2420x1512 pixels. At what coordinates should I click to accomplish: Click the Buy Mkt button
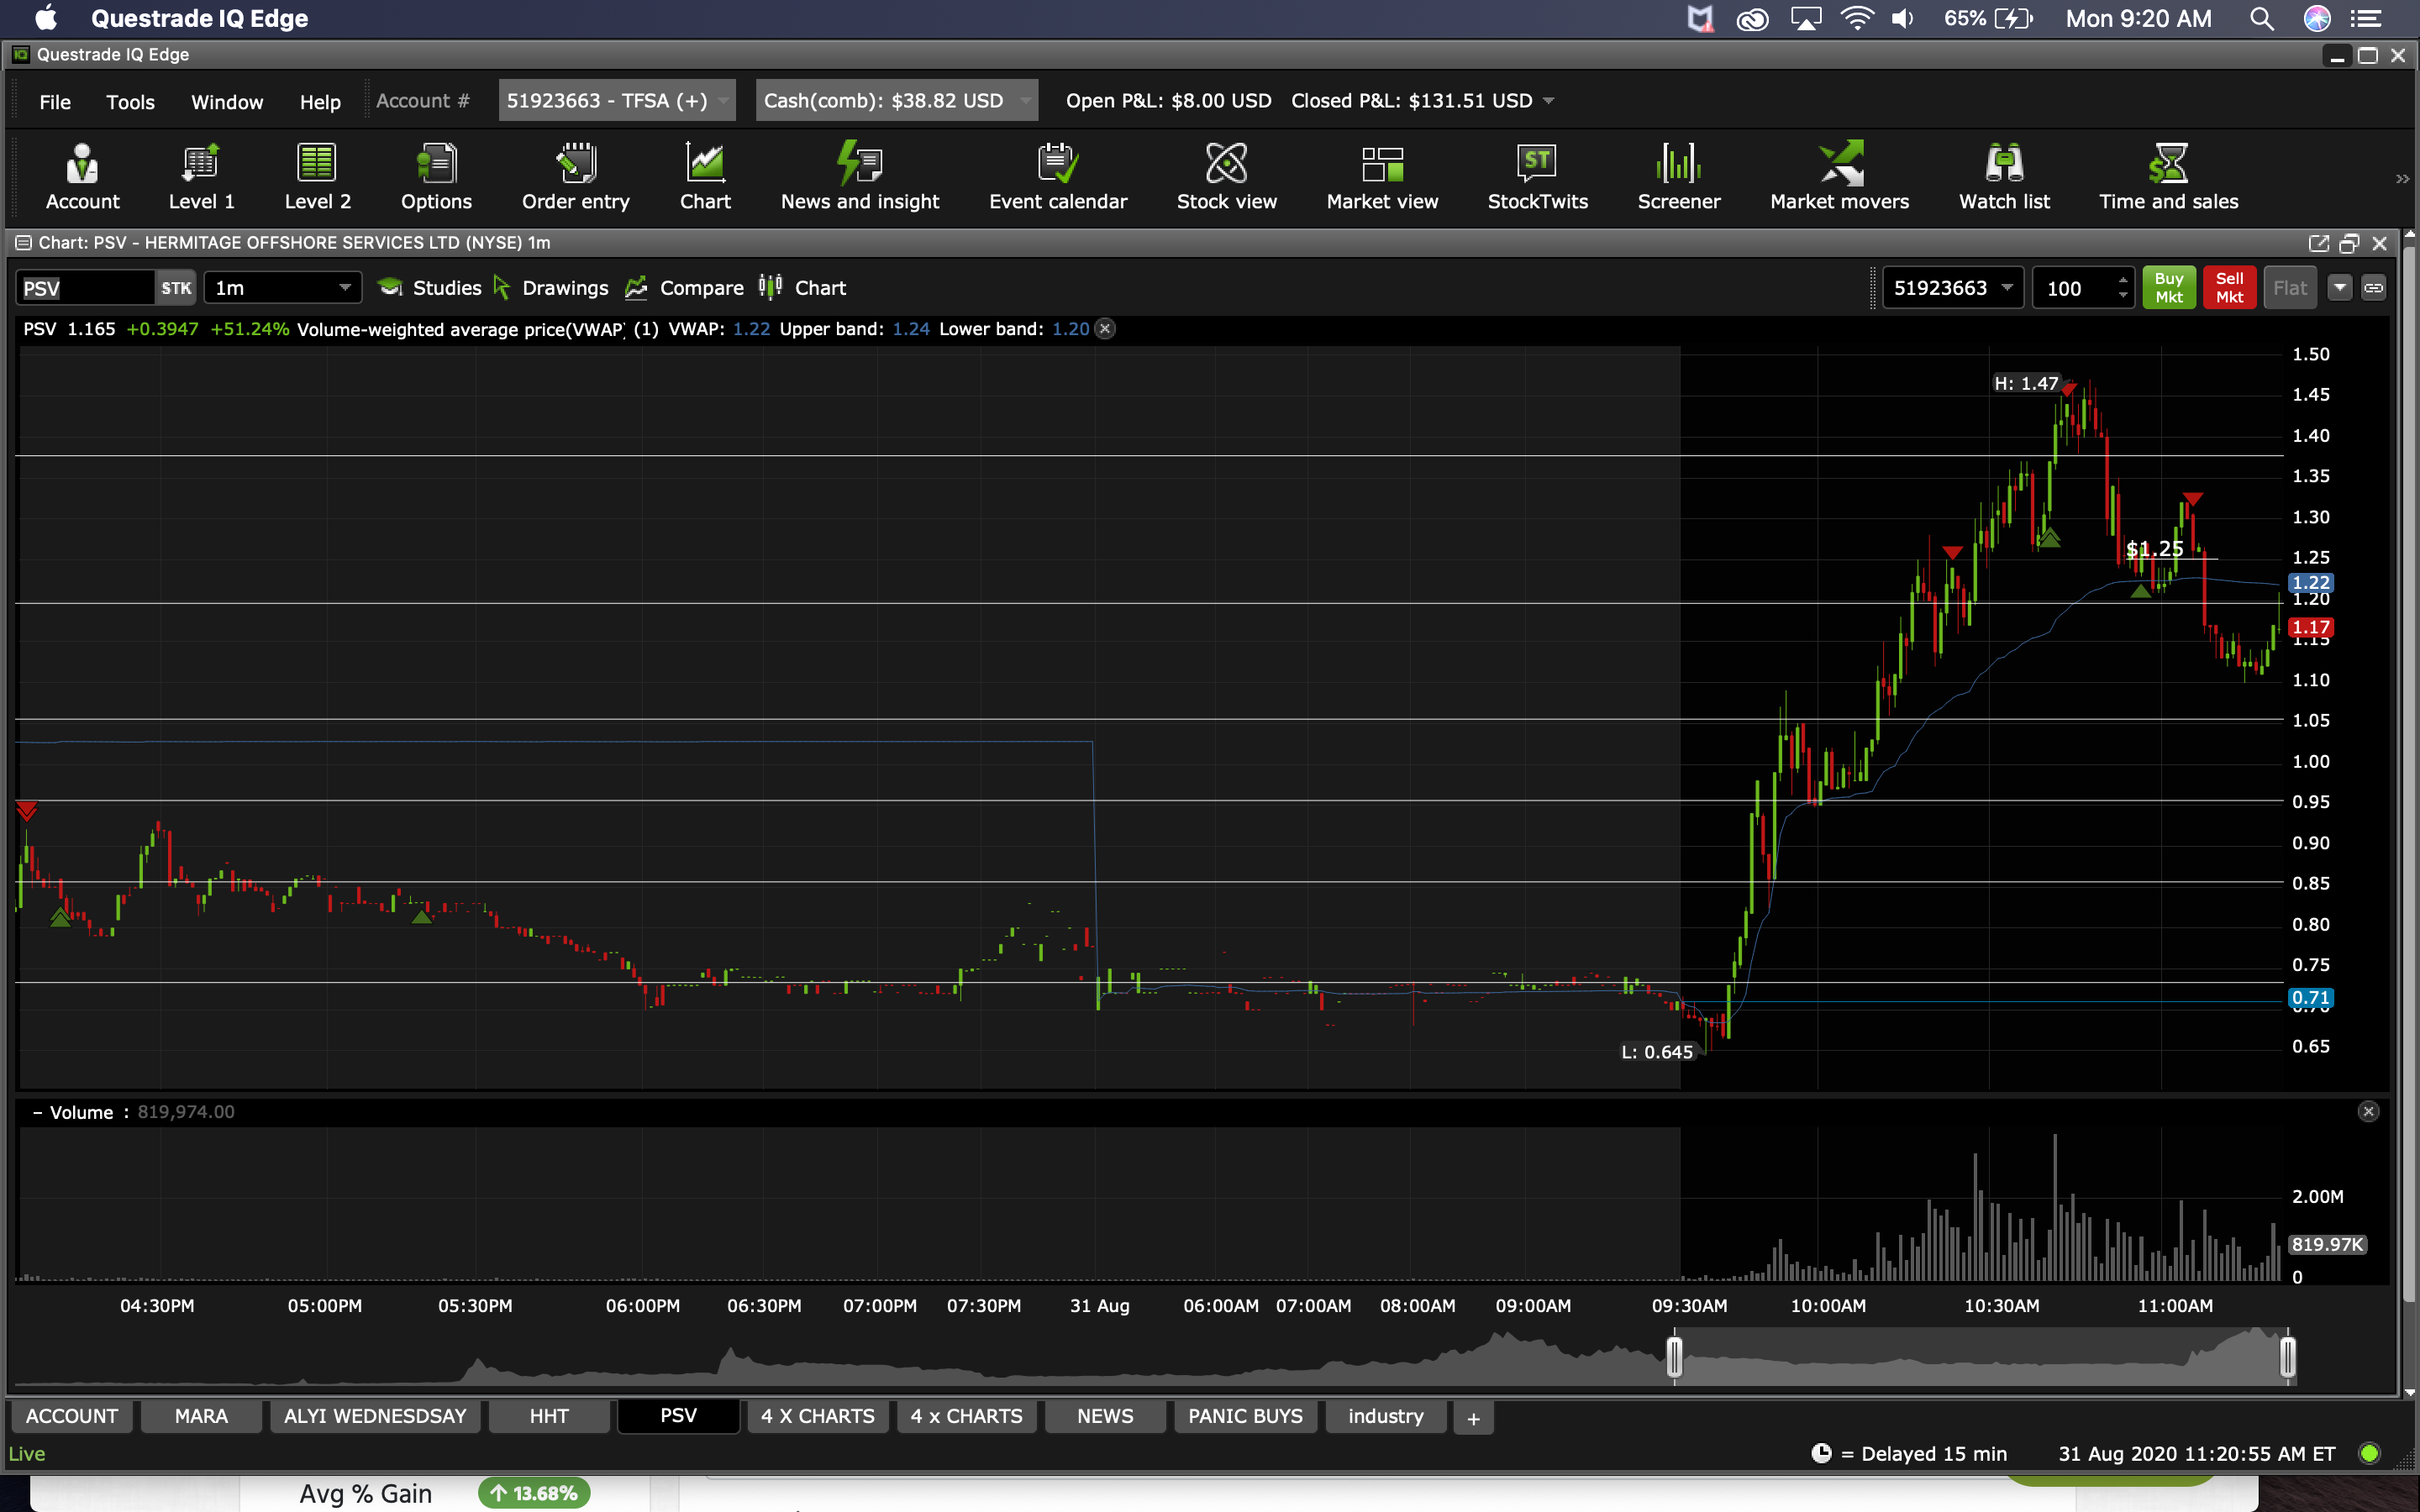pos(2168,288)
